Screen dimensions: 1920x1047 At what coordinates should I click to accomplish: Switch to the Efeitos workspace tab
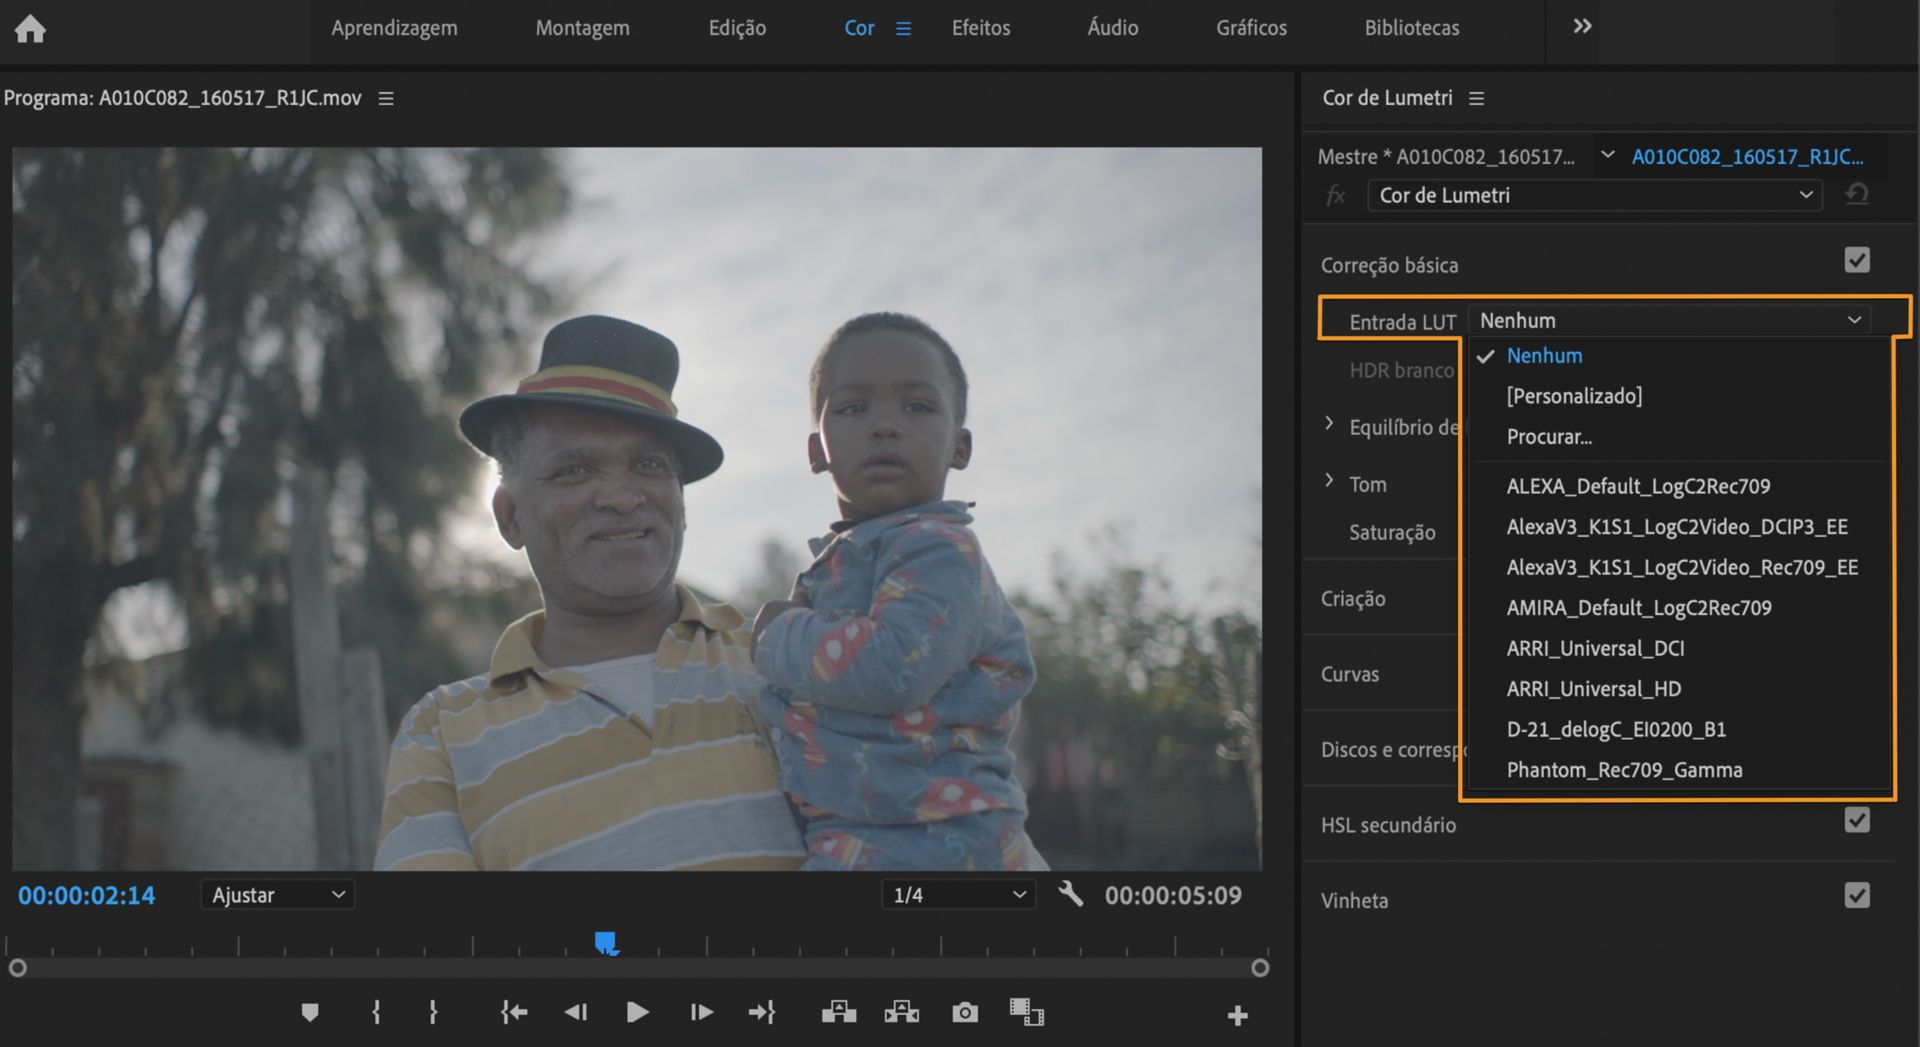click(x=980, y=28)
